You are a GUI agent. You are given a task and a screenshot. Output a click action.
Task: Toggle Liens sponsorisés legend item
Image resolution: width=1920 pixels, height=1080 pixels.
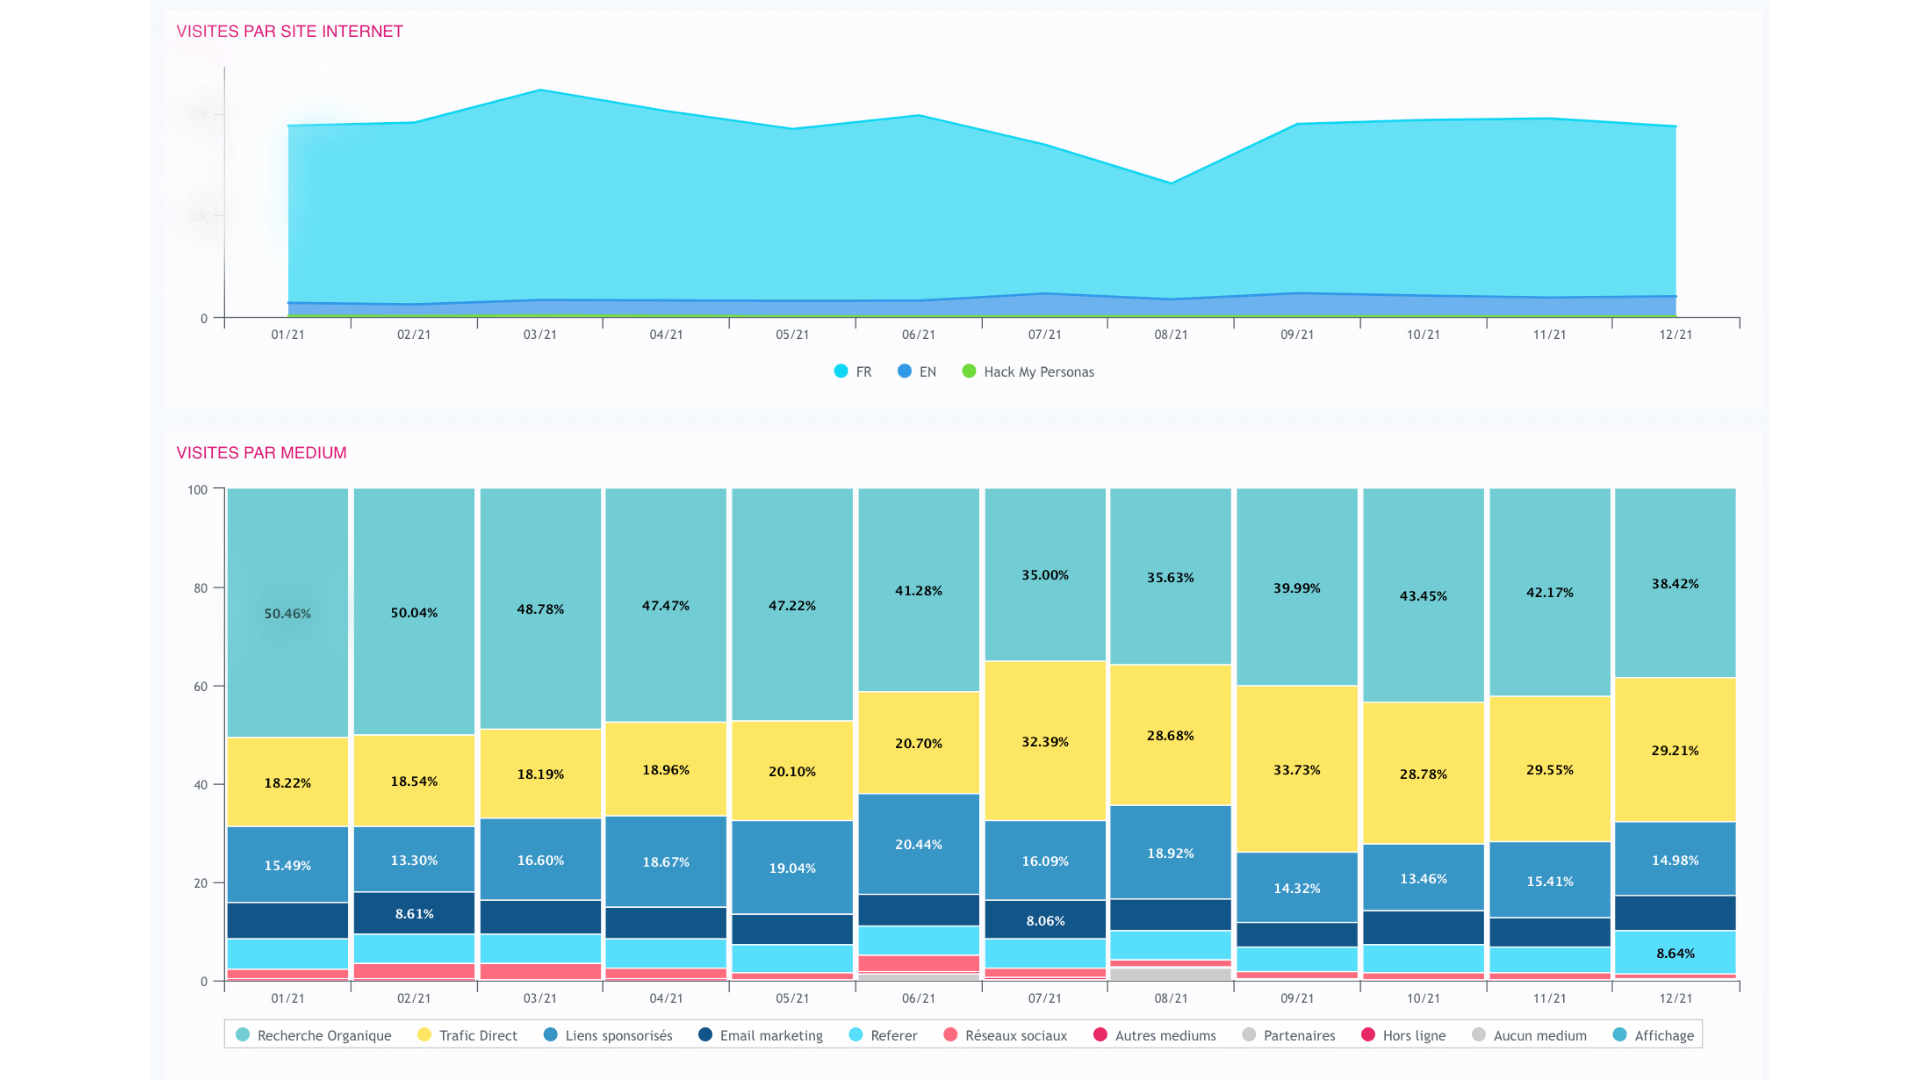tap(608, 1035)
